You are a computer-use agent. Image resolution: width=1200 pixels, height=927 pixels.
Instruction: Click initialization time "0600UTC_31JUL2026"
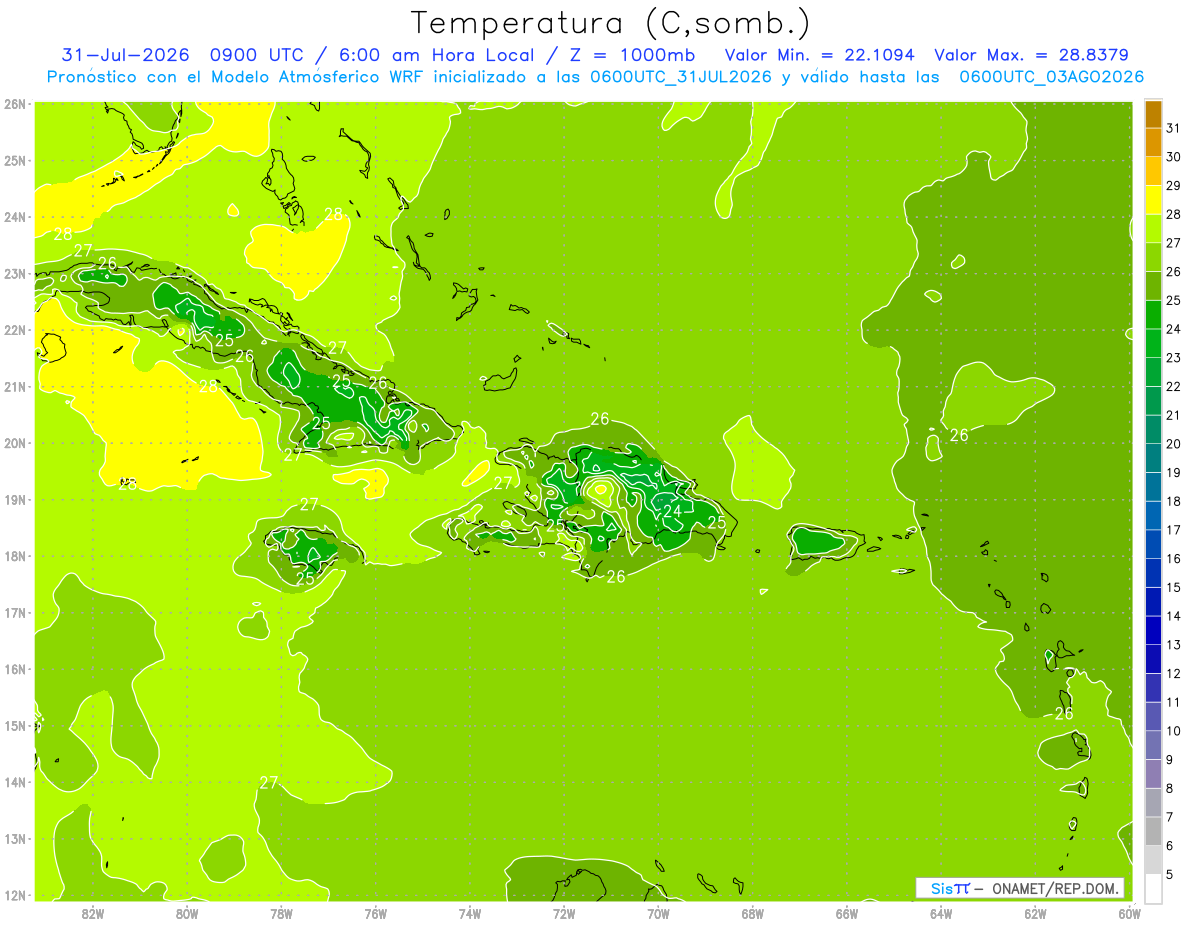pos(681,77)
